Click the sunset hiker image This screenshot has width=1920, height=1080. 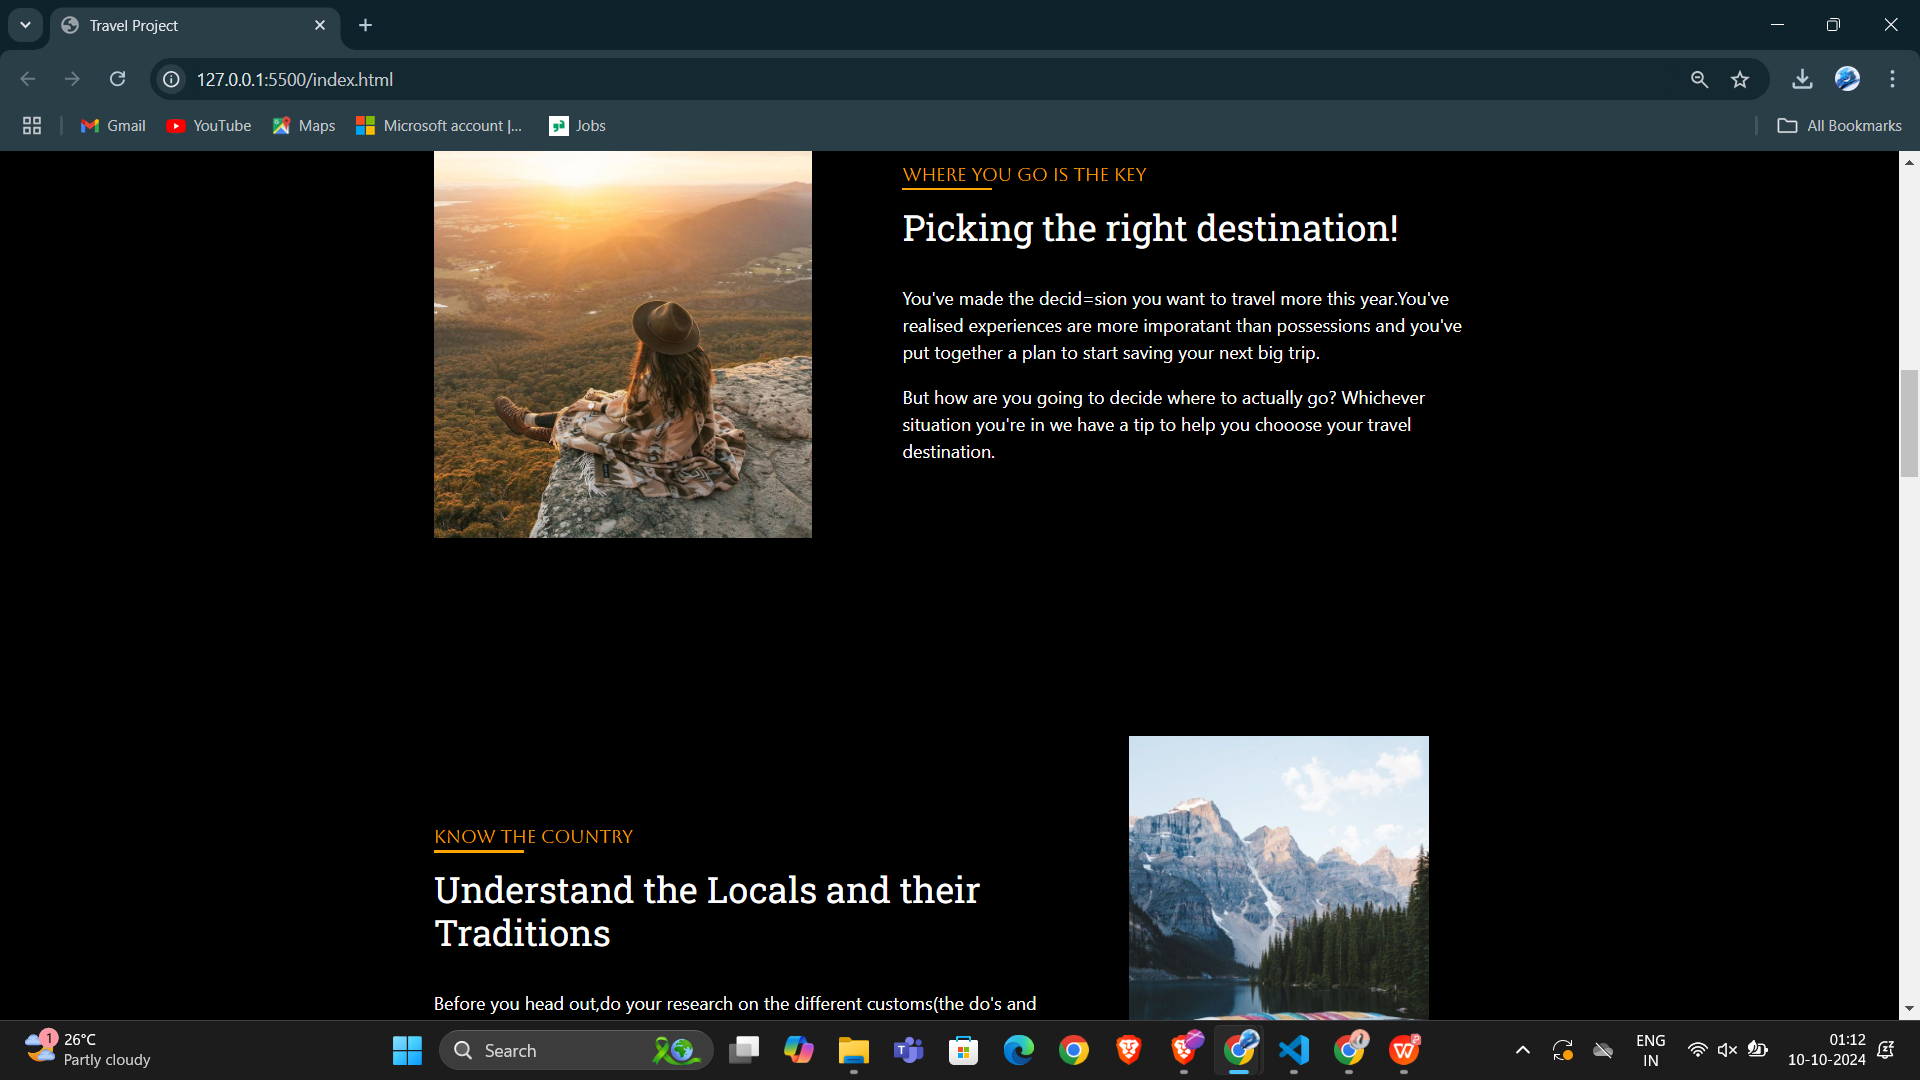point(623,344)
